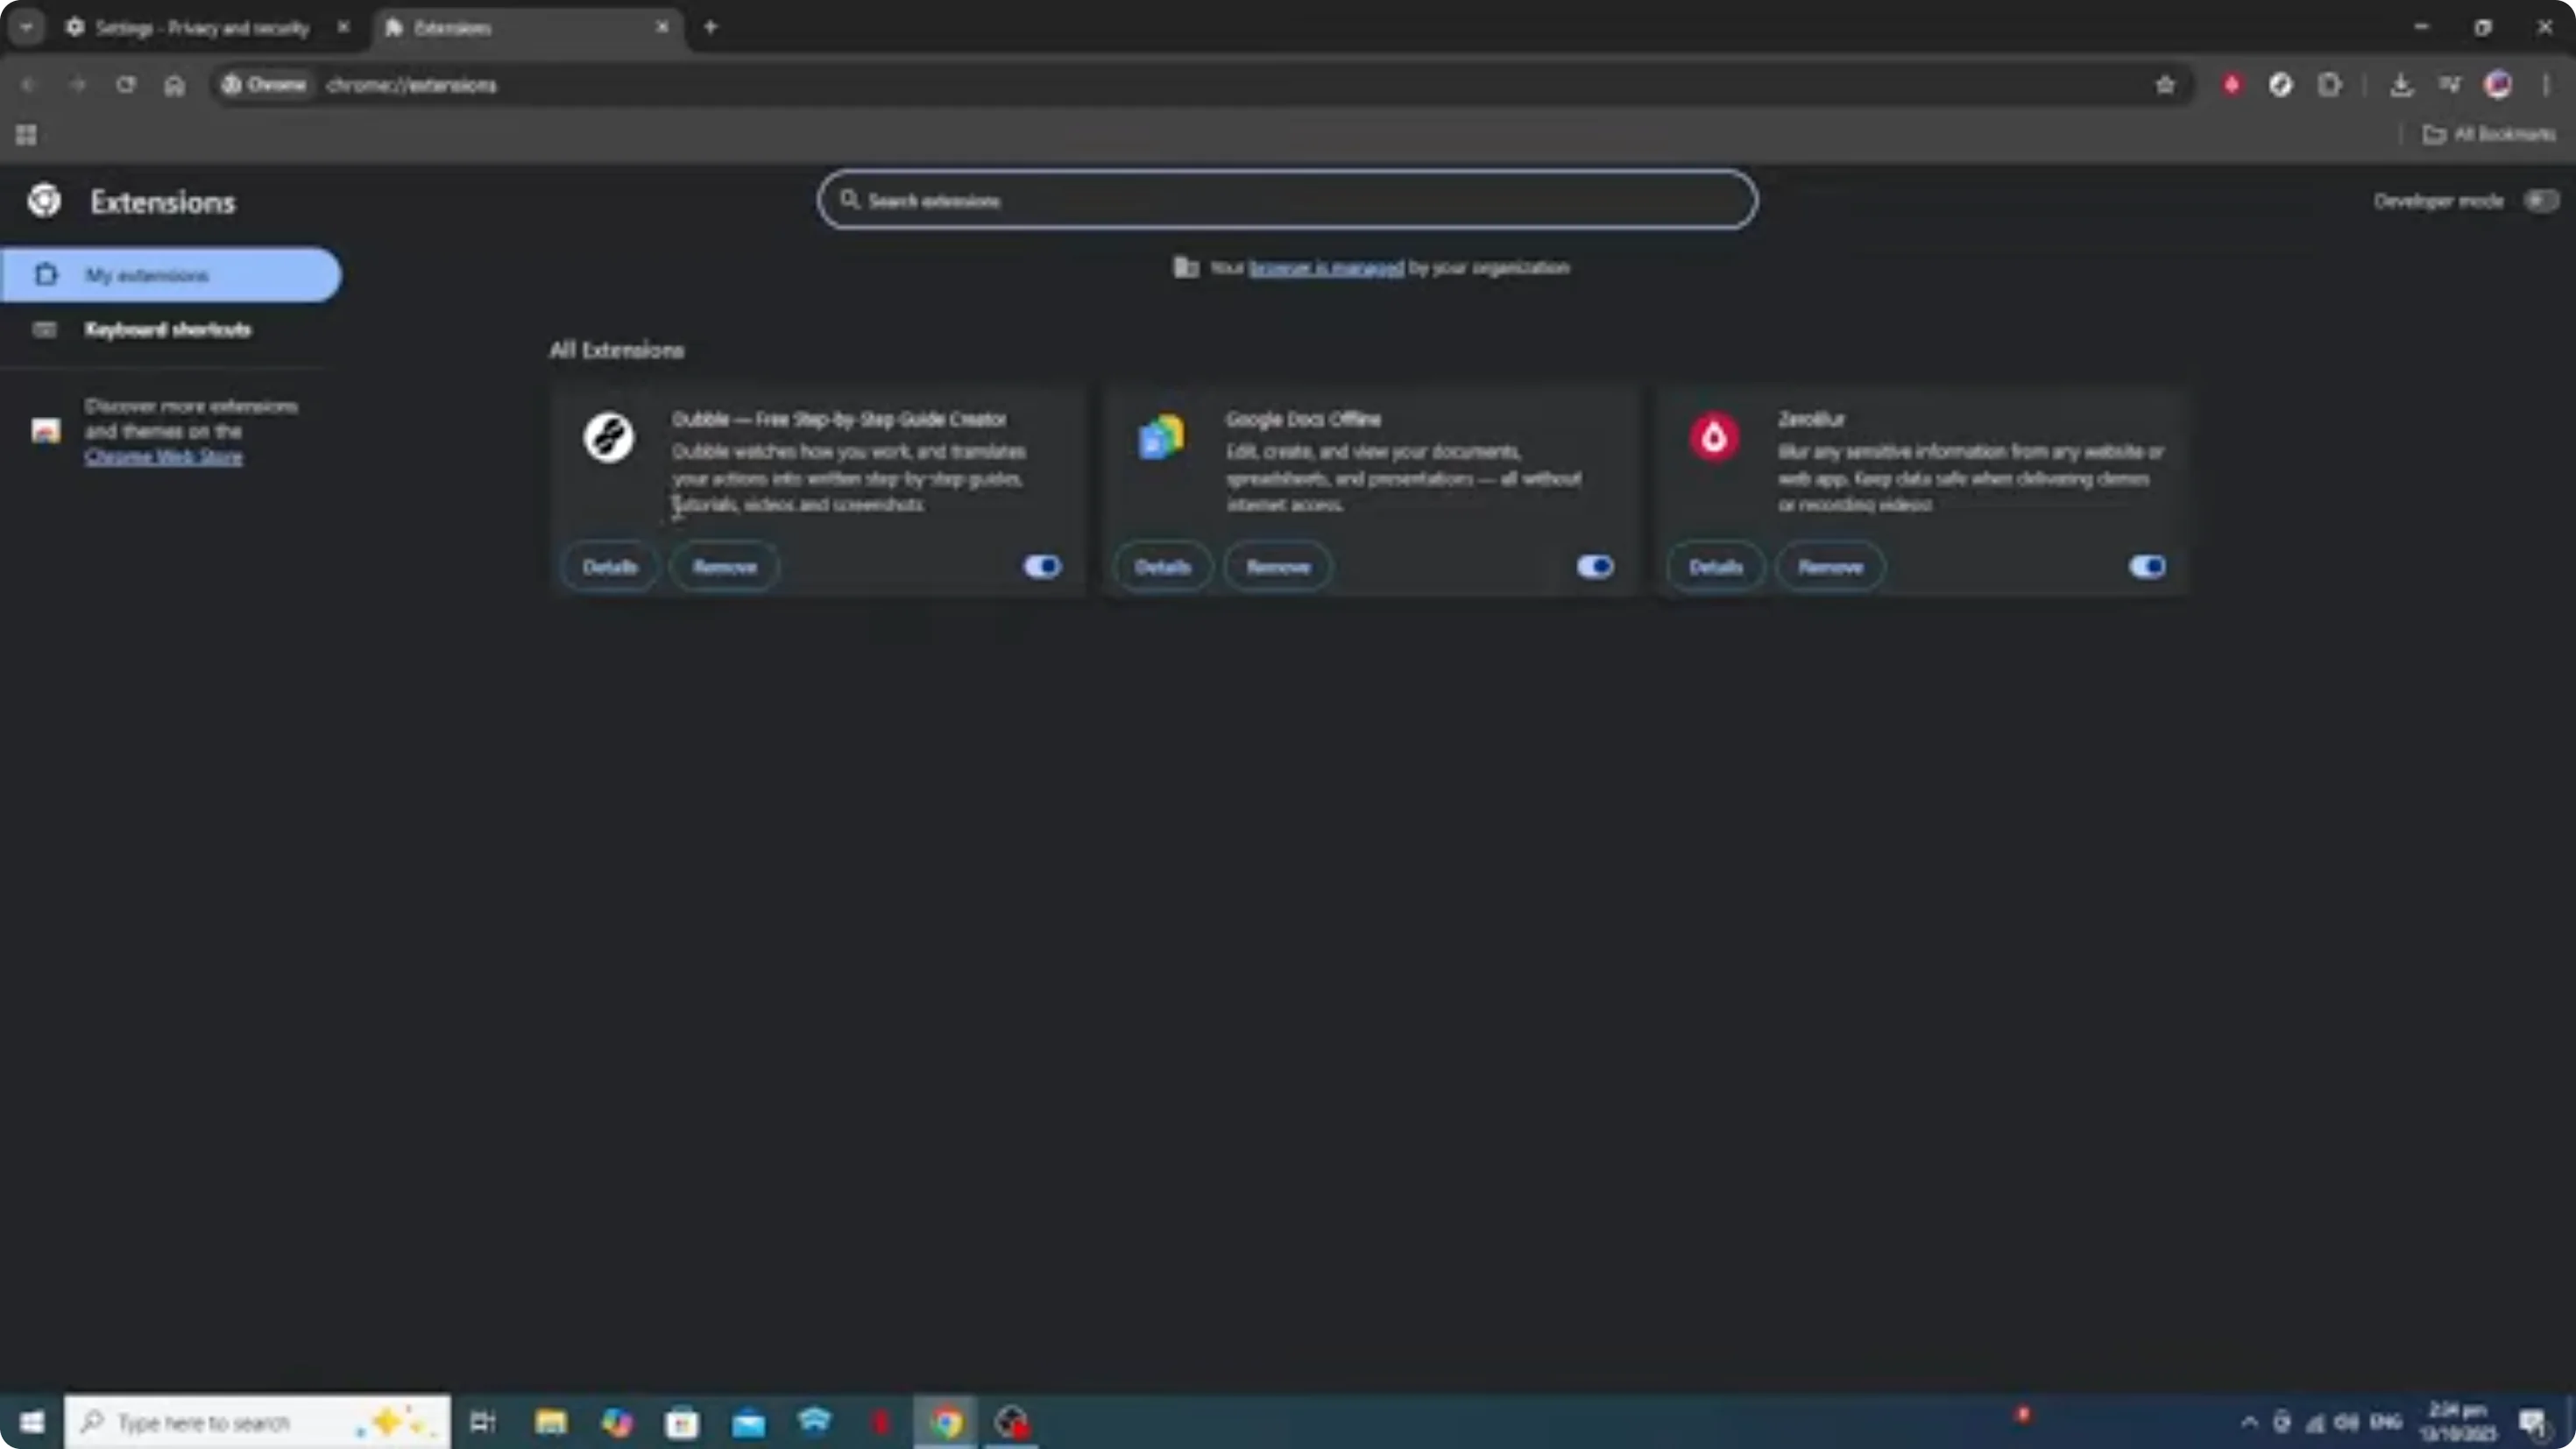
Task: Go back using the back arrow
Action: [28, 85]
